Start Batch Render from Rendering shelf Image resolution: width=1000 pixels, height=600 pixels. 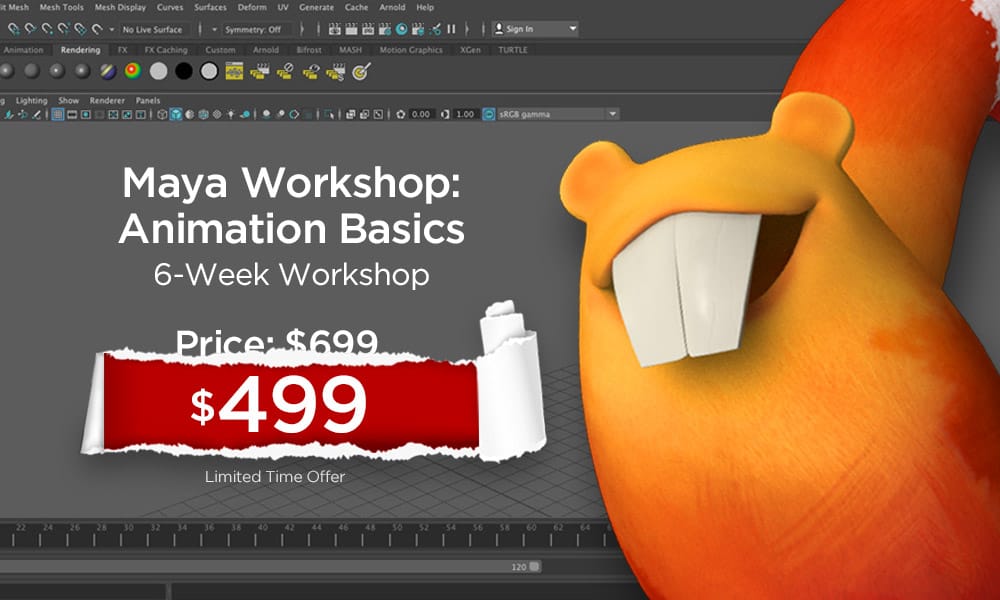pos(259,71)
